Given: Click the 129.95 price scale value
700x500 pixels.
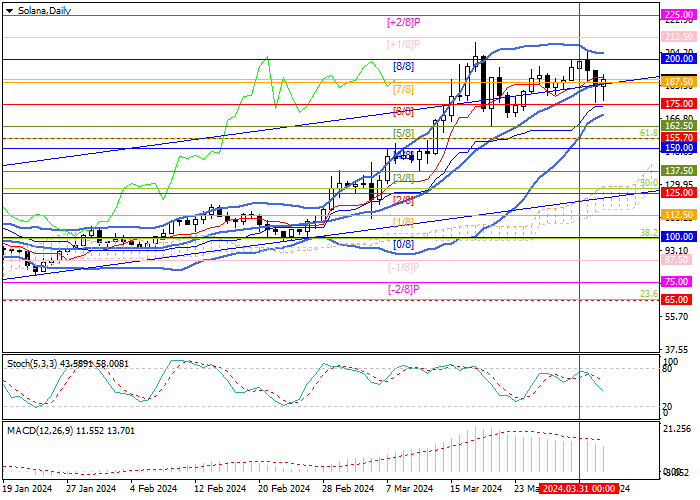Looking at the screenshot, I should pyautogui.click(x=678, y=183).
